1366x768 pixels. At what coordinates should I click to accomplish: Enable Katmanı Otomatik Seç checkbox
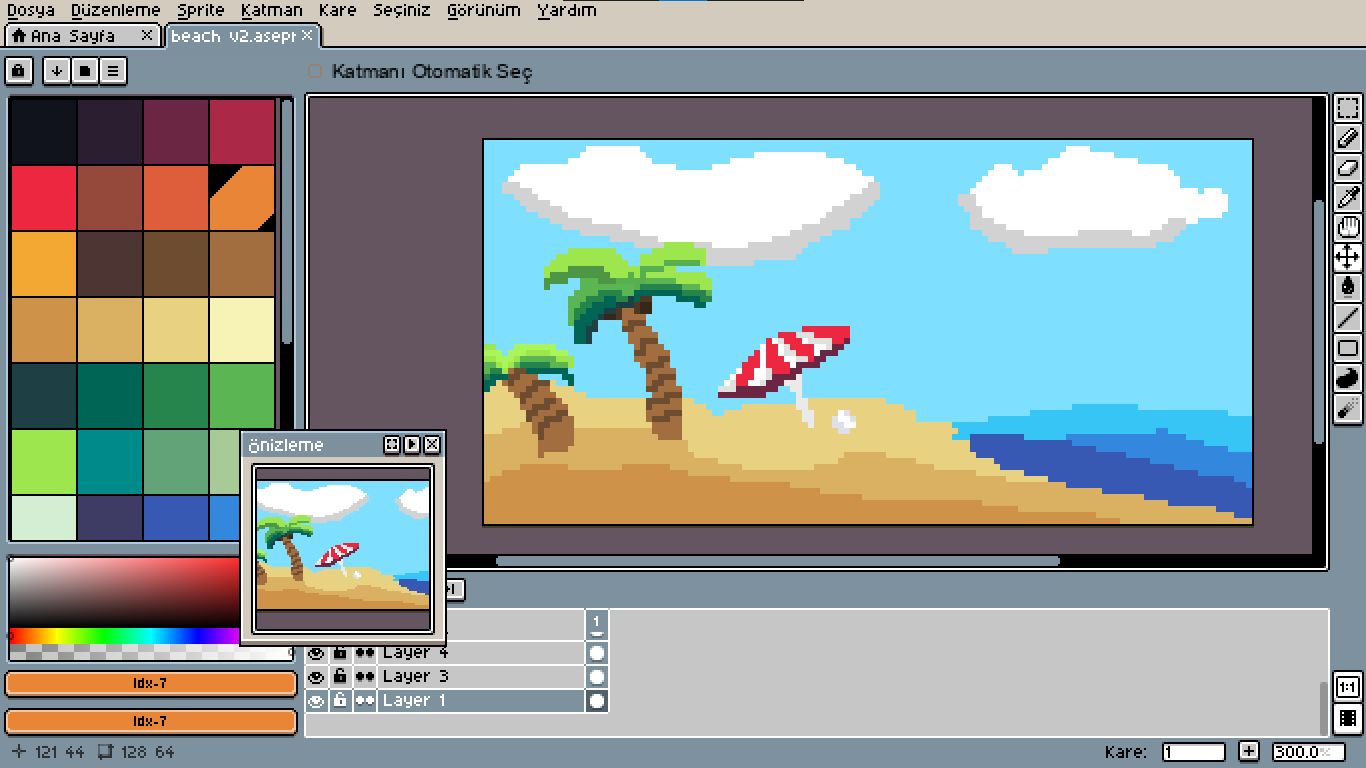(315, 71)
